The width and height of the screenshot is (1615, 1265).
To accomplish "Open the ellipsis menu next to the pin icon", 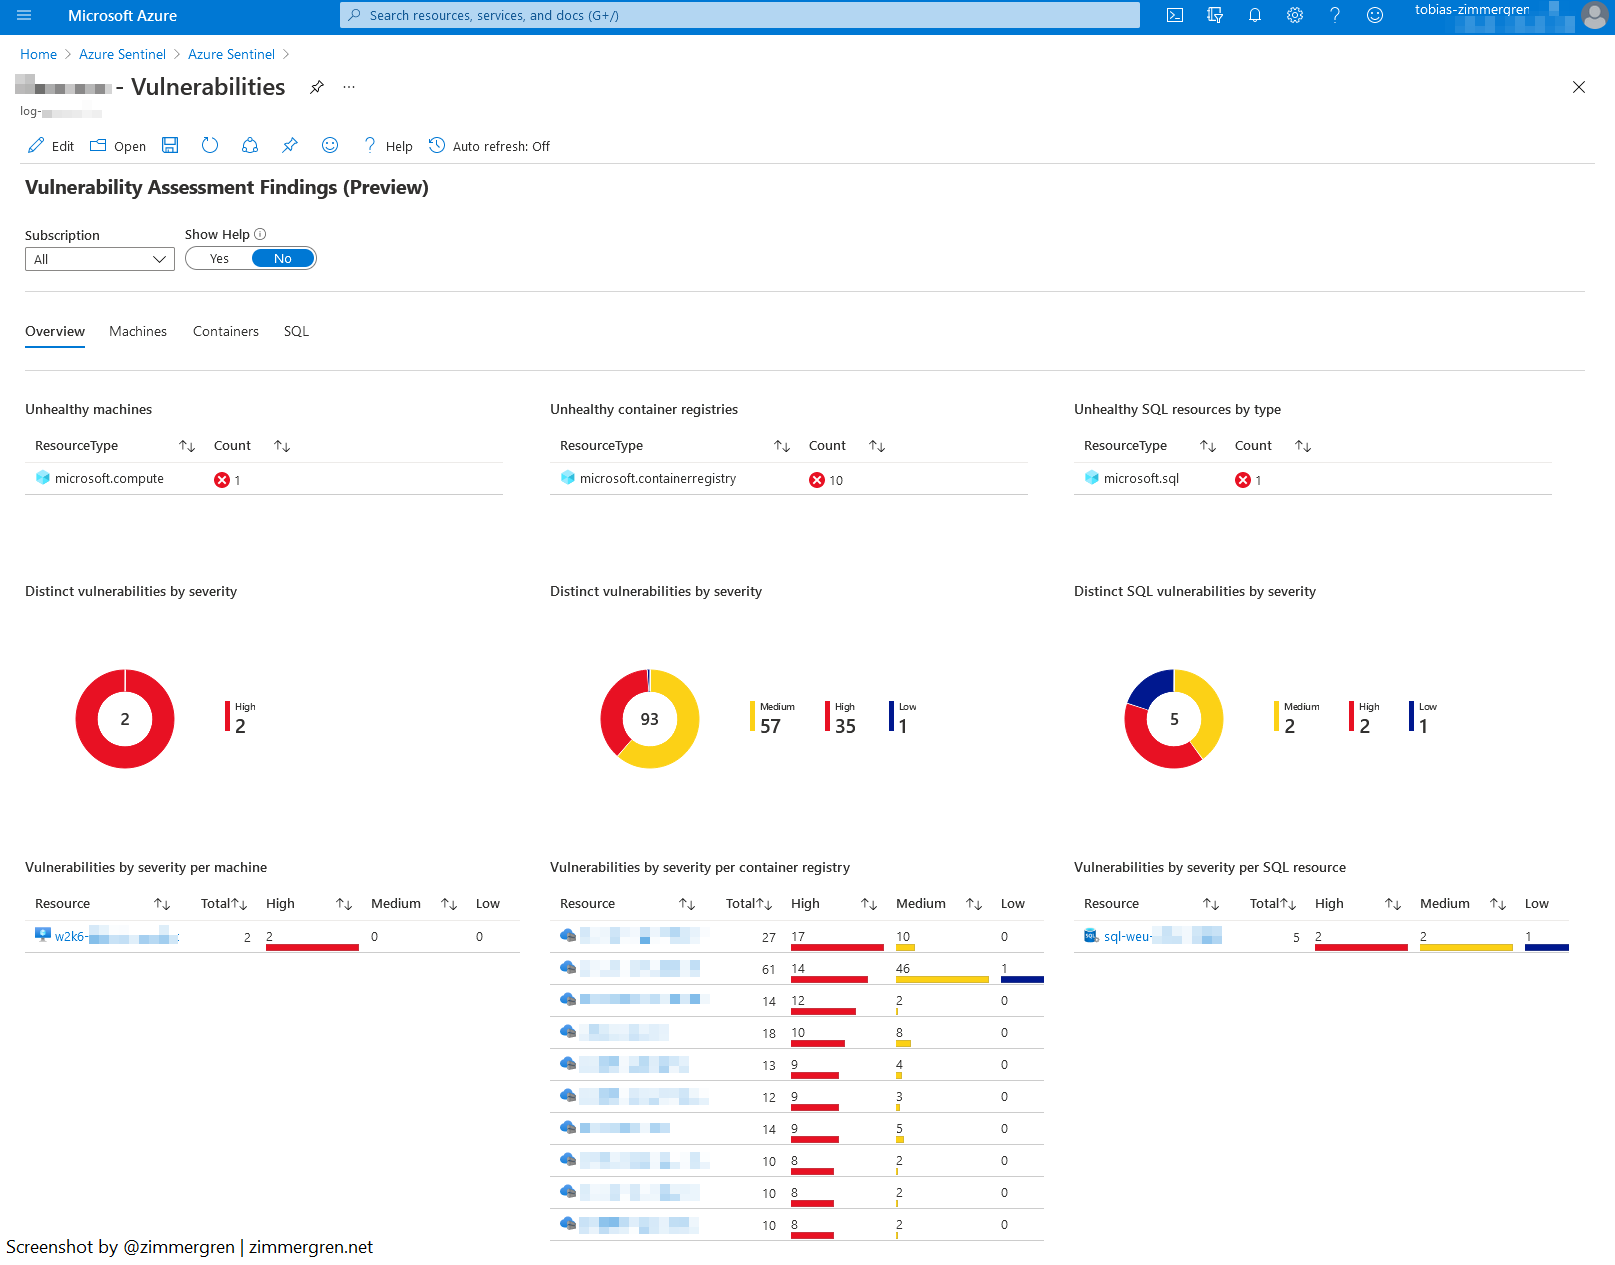I will click(348, 87).
